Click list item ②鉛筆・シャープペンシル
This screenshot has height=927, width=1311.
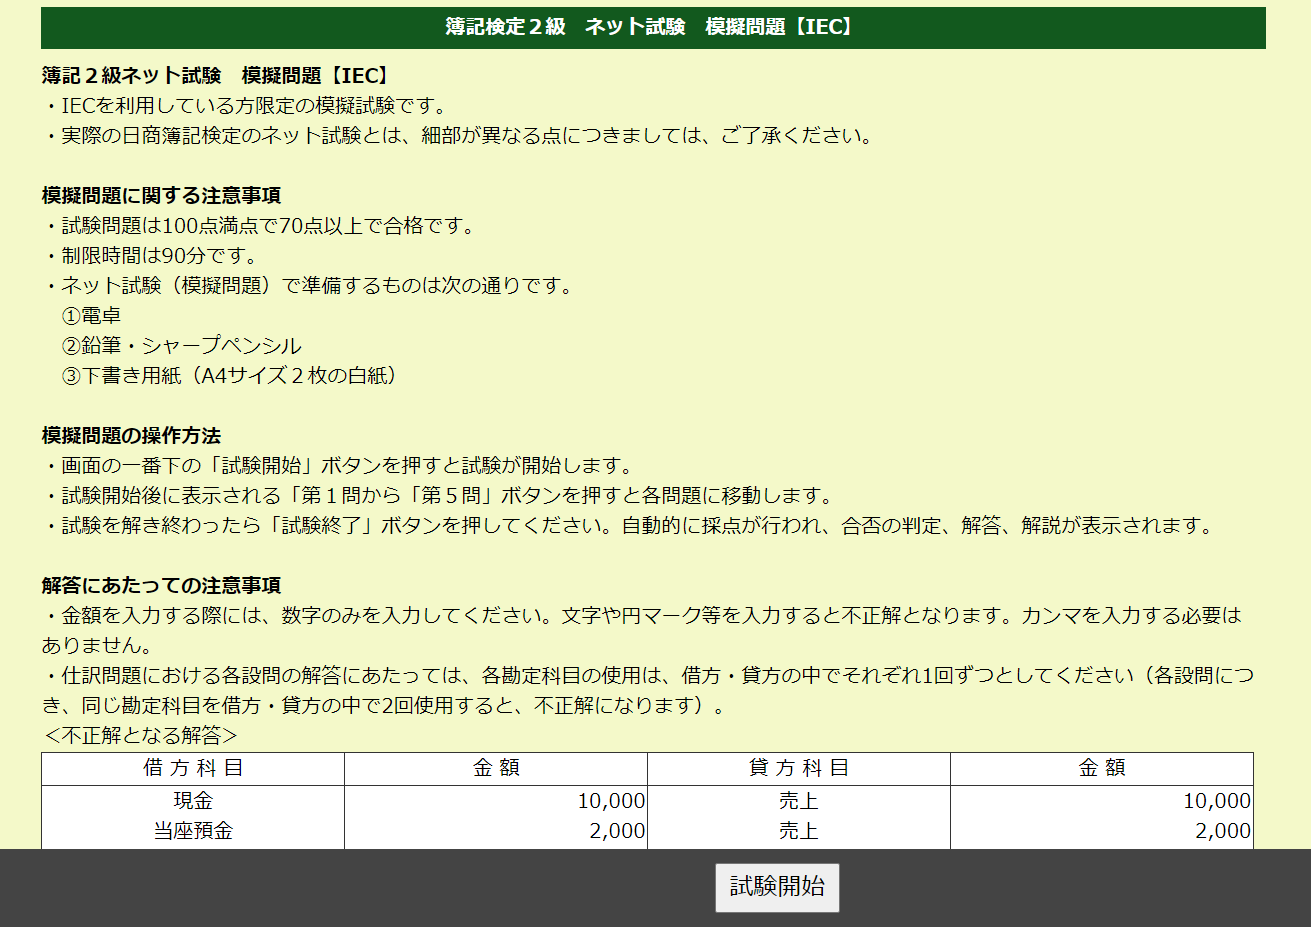181,346
